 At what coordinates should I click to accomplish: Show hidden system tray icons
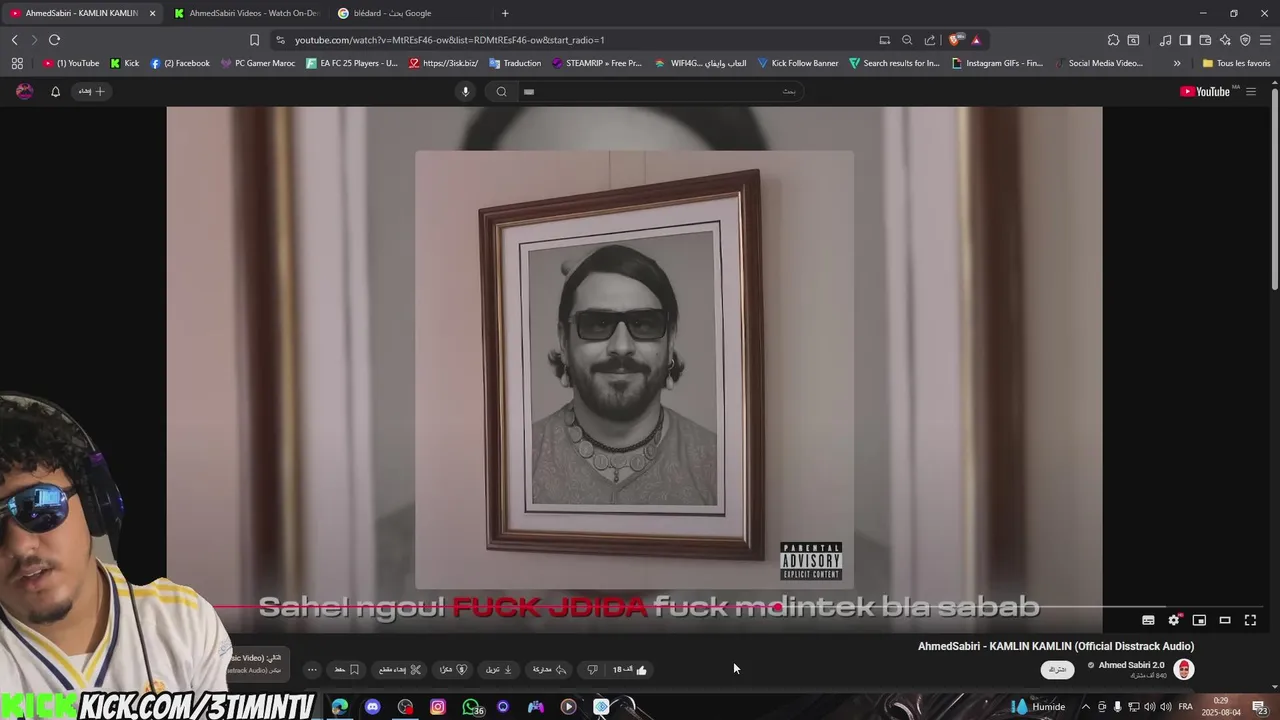[x=1086, y=707]
